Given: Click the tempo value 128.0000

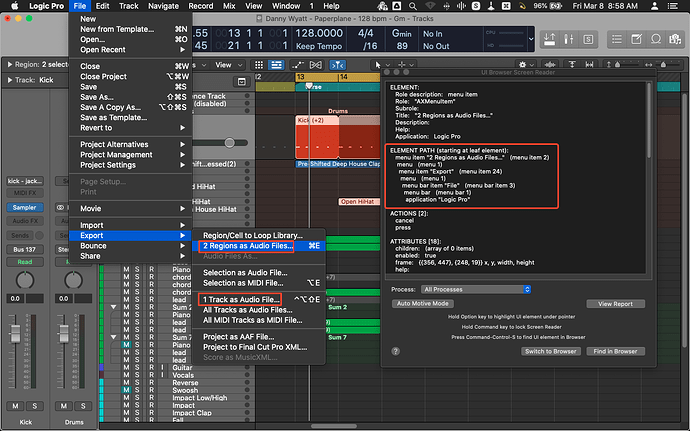Looking at the screenshot, I should tap(319, 33).
